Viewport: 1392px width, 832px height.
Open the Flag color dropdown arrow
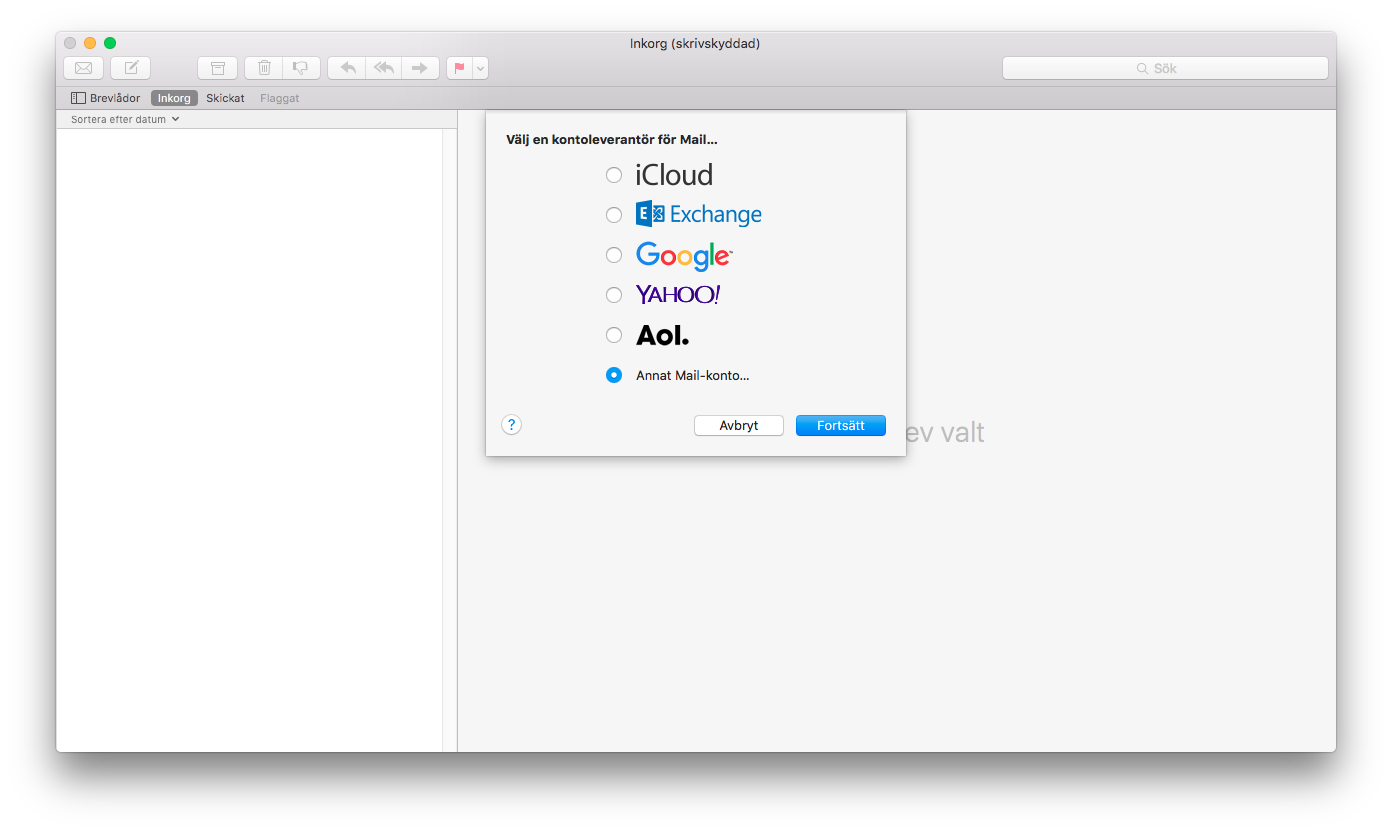coord(481,68)
